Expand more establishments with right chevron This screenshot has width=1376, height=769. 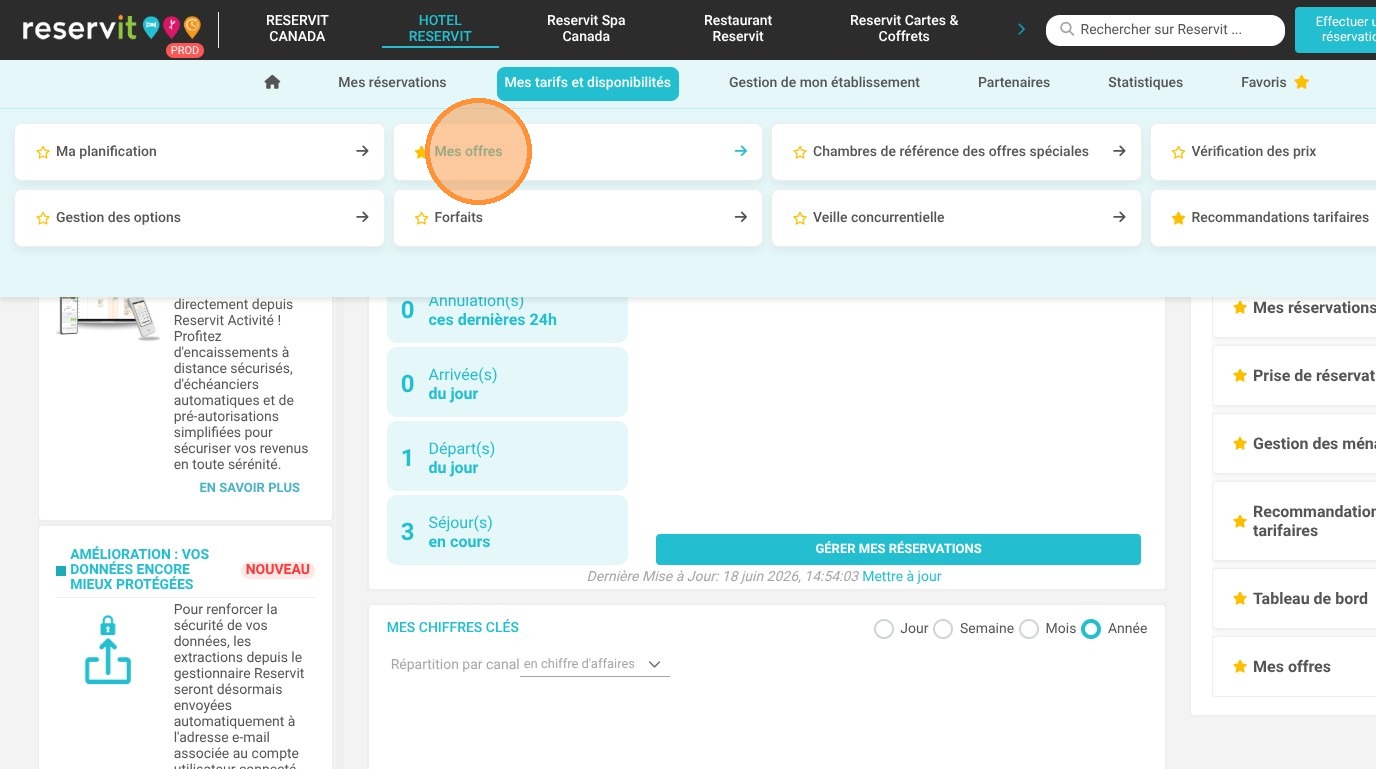tap(1021, 29)
